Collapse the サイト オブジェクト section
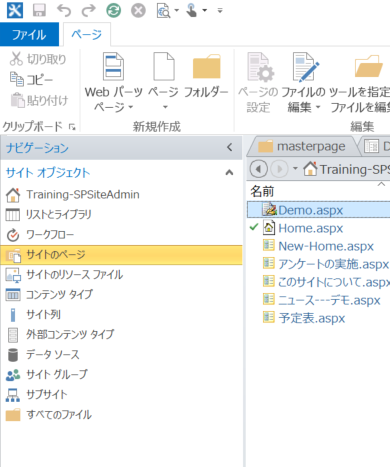This screenshot has width=390, height=467. coord(229,173)
